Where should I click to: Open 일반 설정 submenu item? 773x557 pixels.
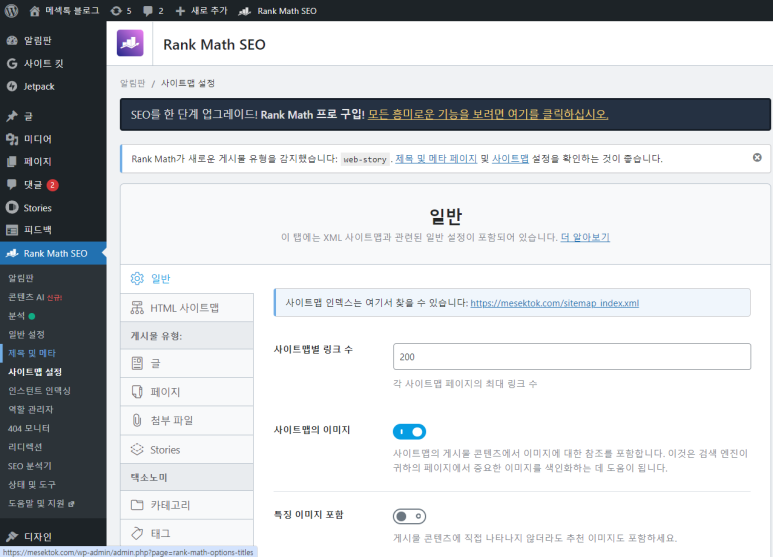[26, 334]
